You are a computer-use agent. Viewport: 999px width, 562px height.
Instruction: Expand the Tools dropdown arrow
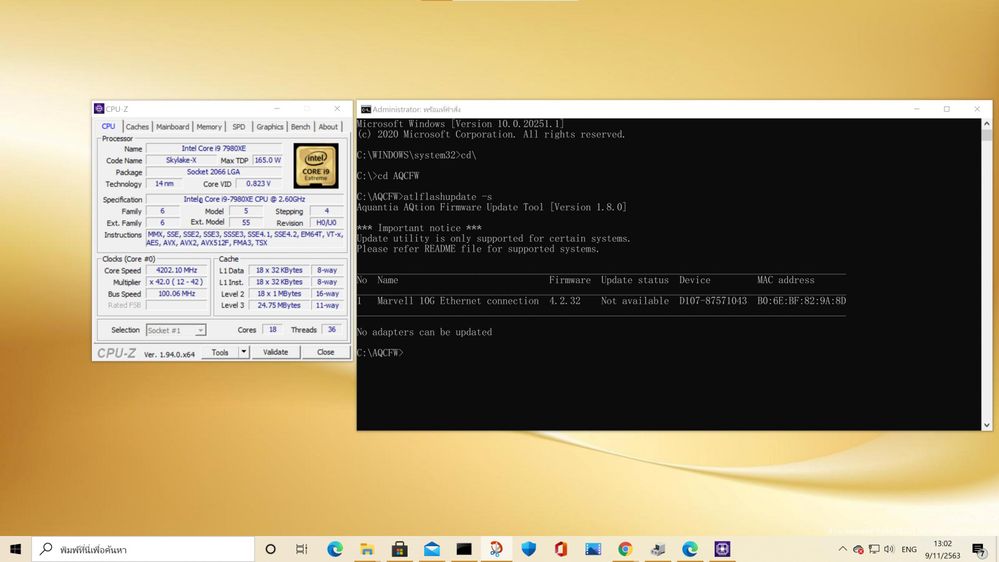tap(243, 352)
